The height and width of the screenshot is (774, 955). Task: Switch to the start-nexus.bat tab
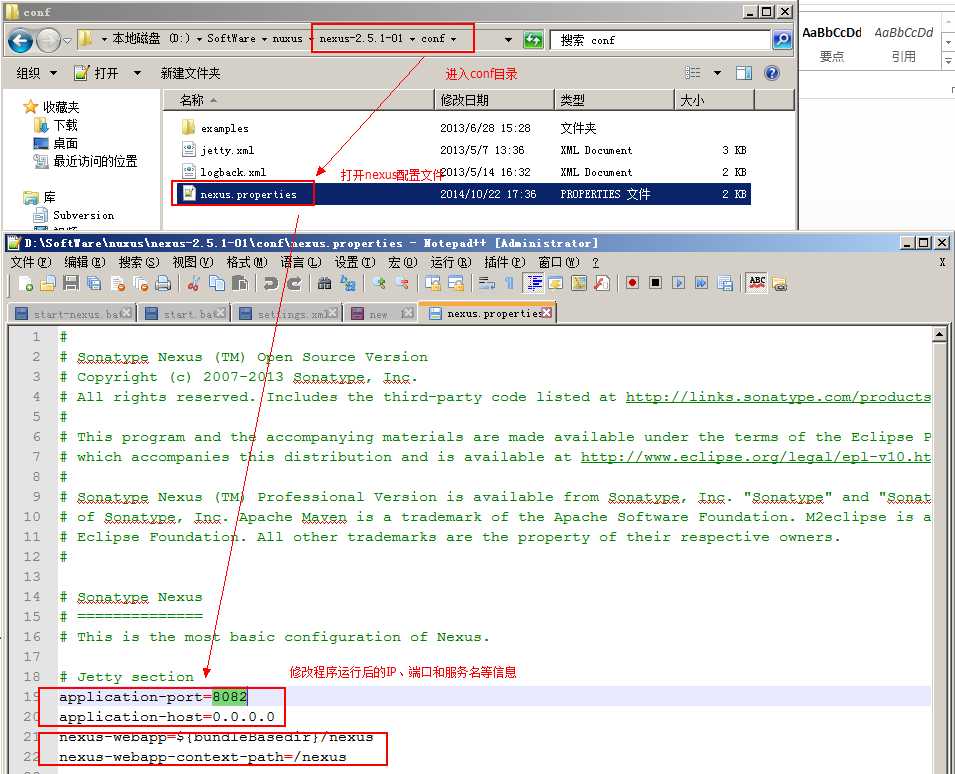[x=73, y=314]
